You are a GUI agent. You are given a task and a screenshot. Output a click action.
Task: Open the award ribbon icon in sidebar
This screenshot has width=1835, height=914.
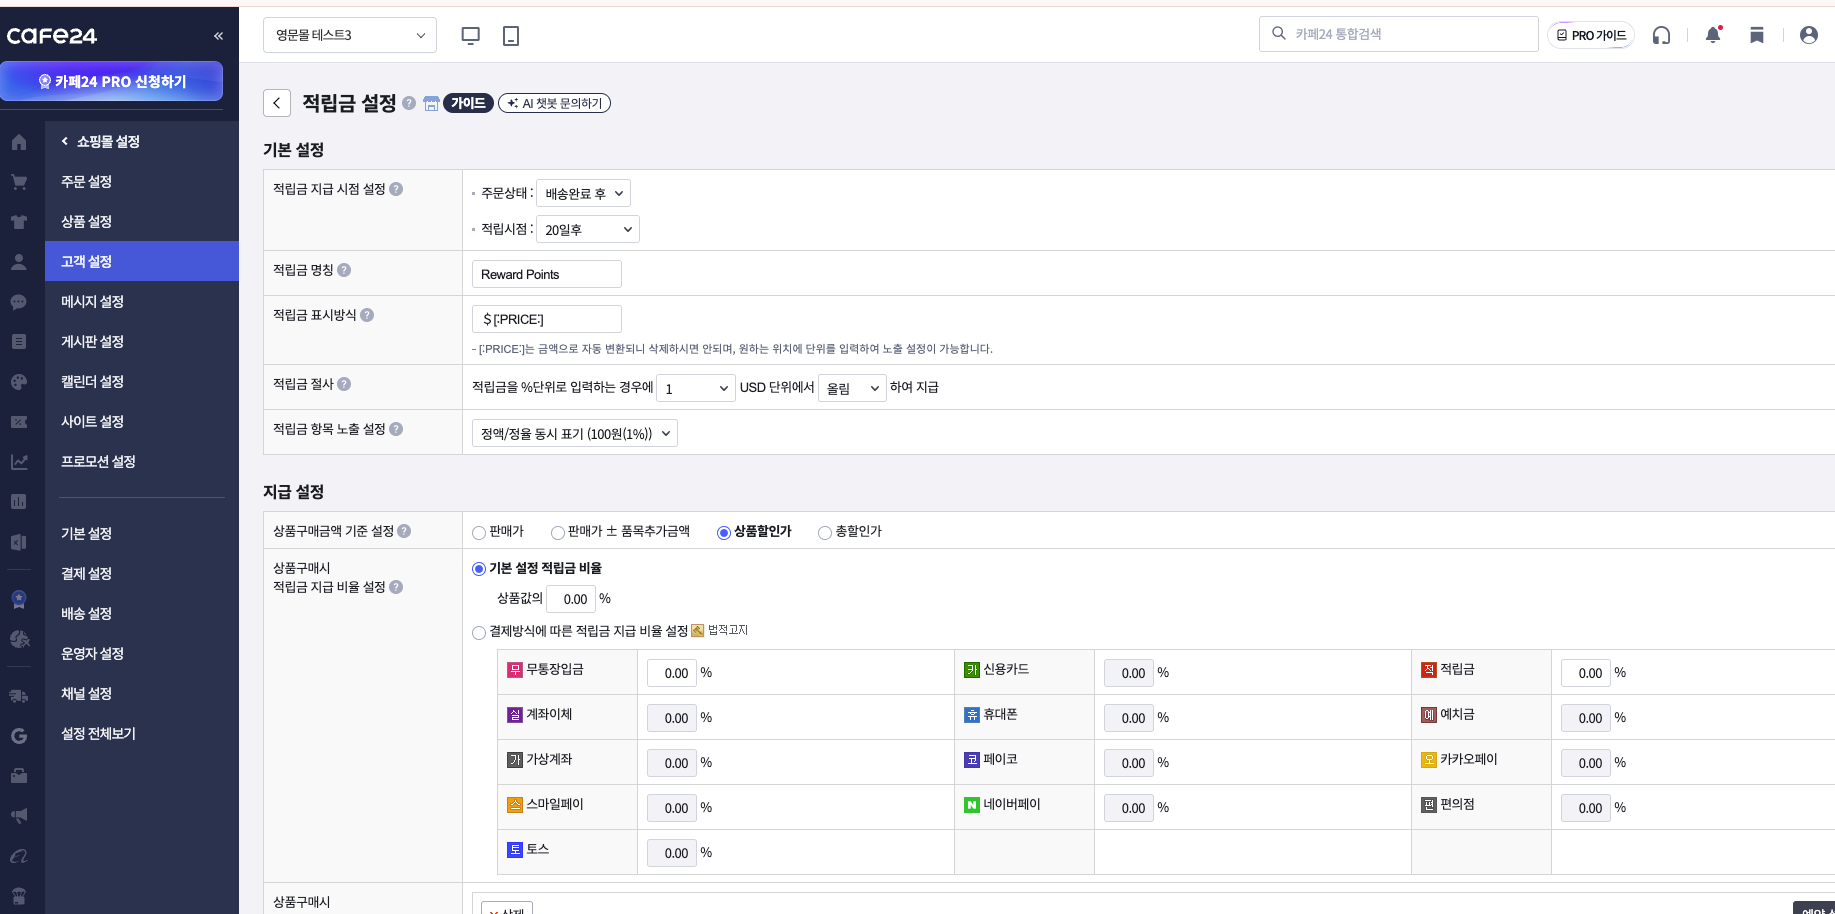pos(19,599)
